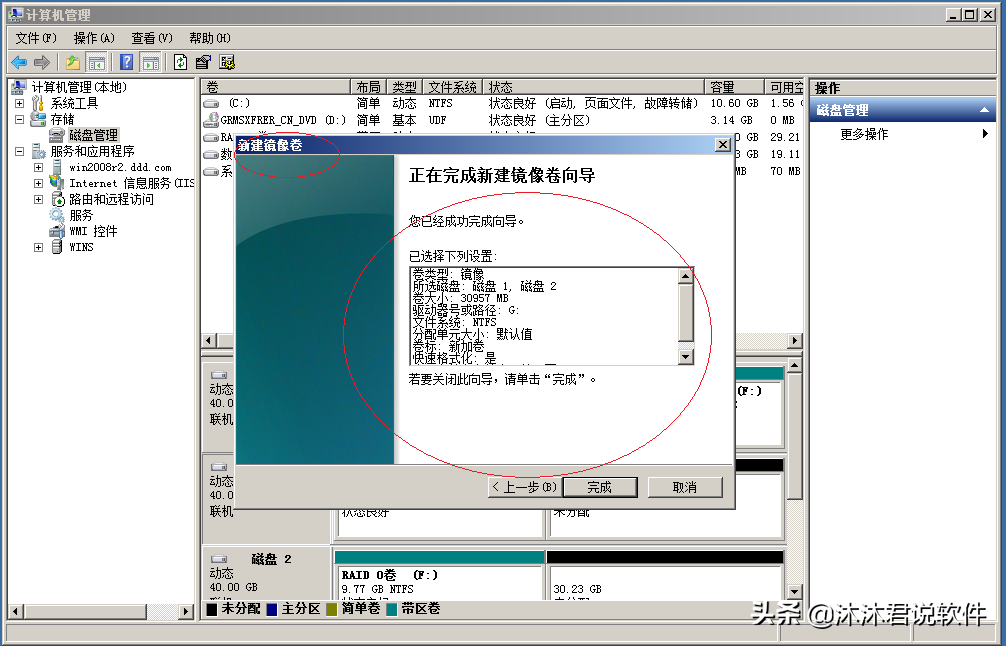Toggle the Show/Hide Action Pane toolbar icon
Viewport: 1006px width, 646px height.
pos(150,62)
